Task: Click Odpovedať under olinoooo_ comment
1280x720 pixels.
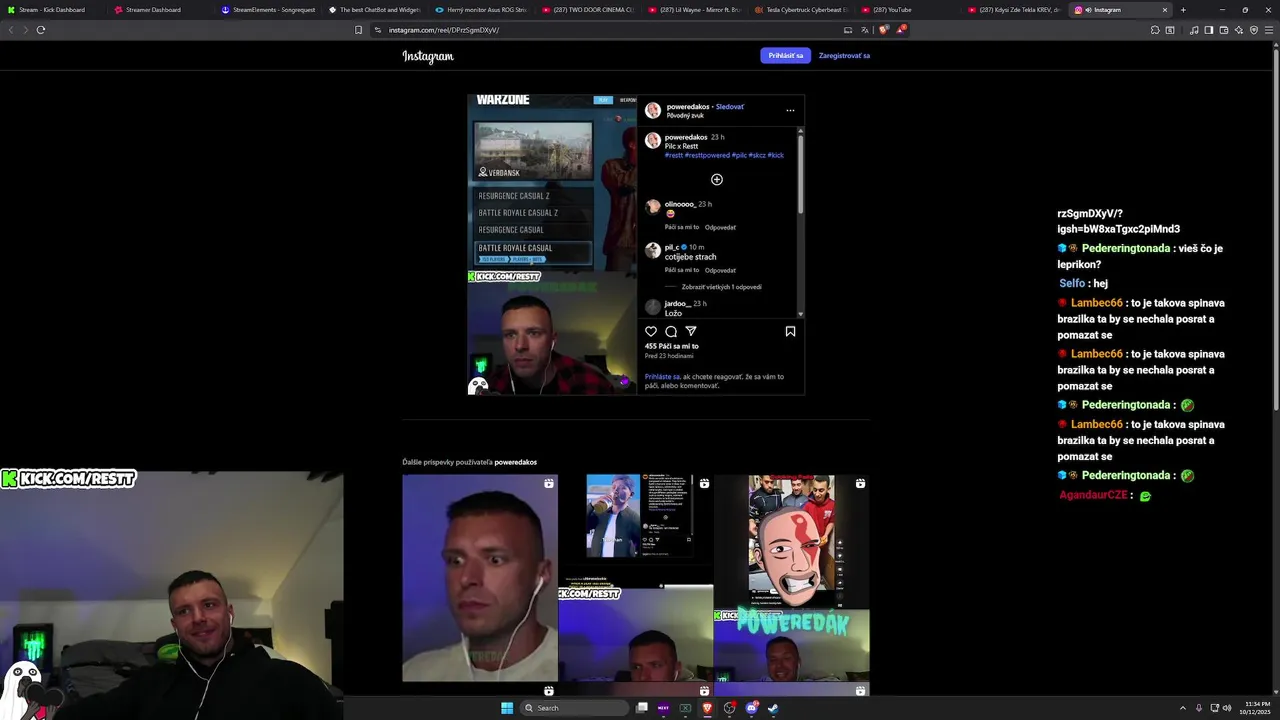Action: (x=720, y=227)
